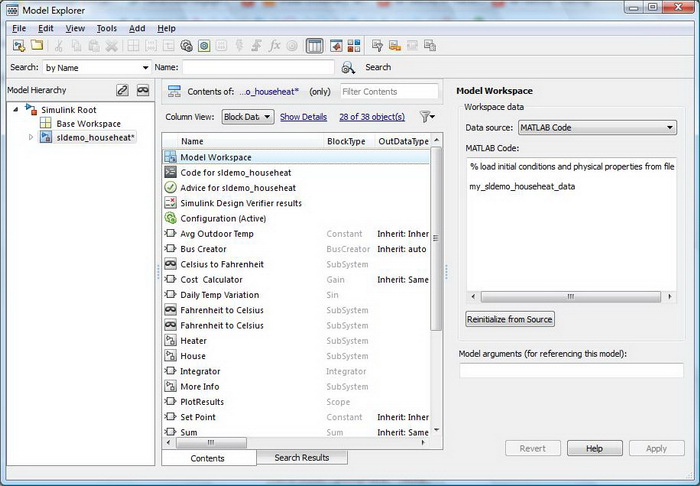Screen dimensions: 700x486
Task: Click the Help button at bottom right
Action: (x=595, y=449)
